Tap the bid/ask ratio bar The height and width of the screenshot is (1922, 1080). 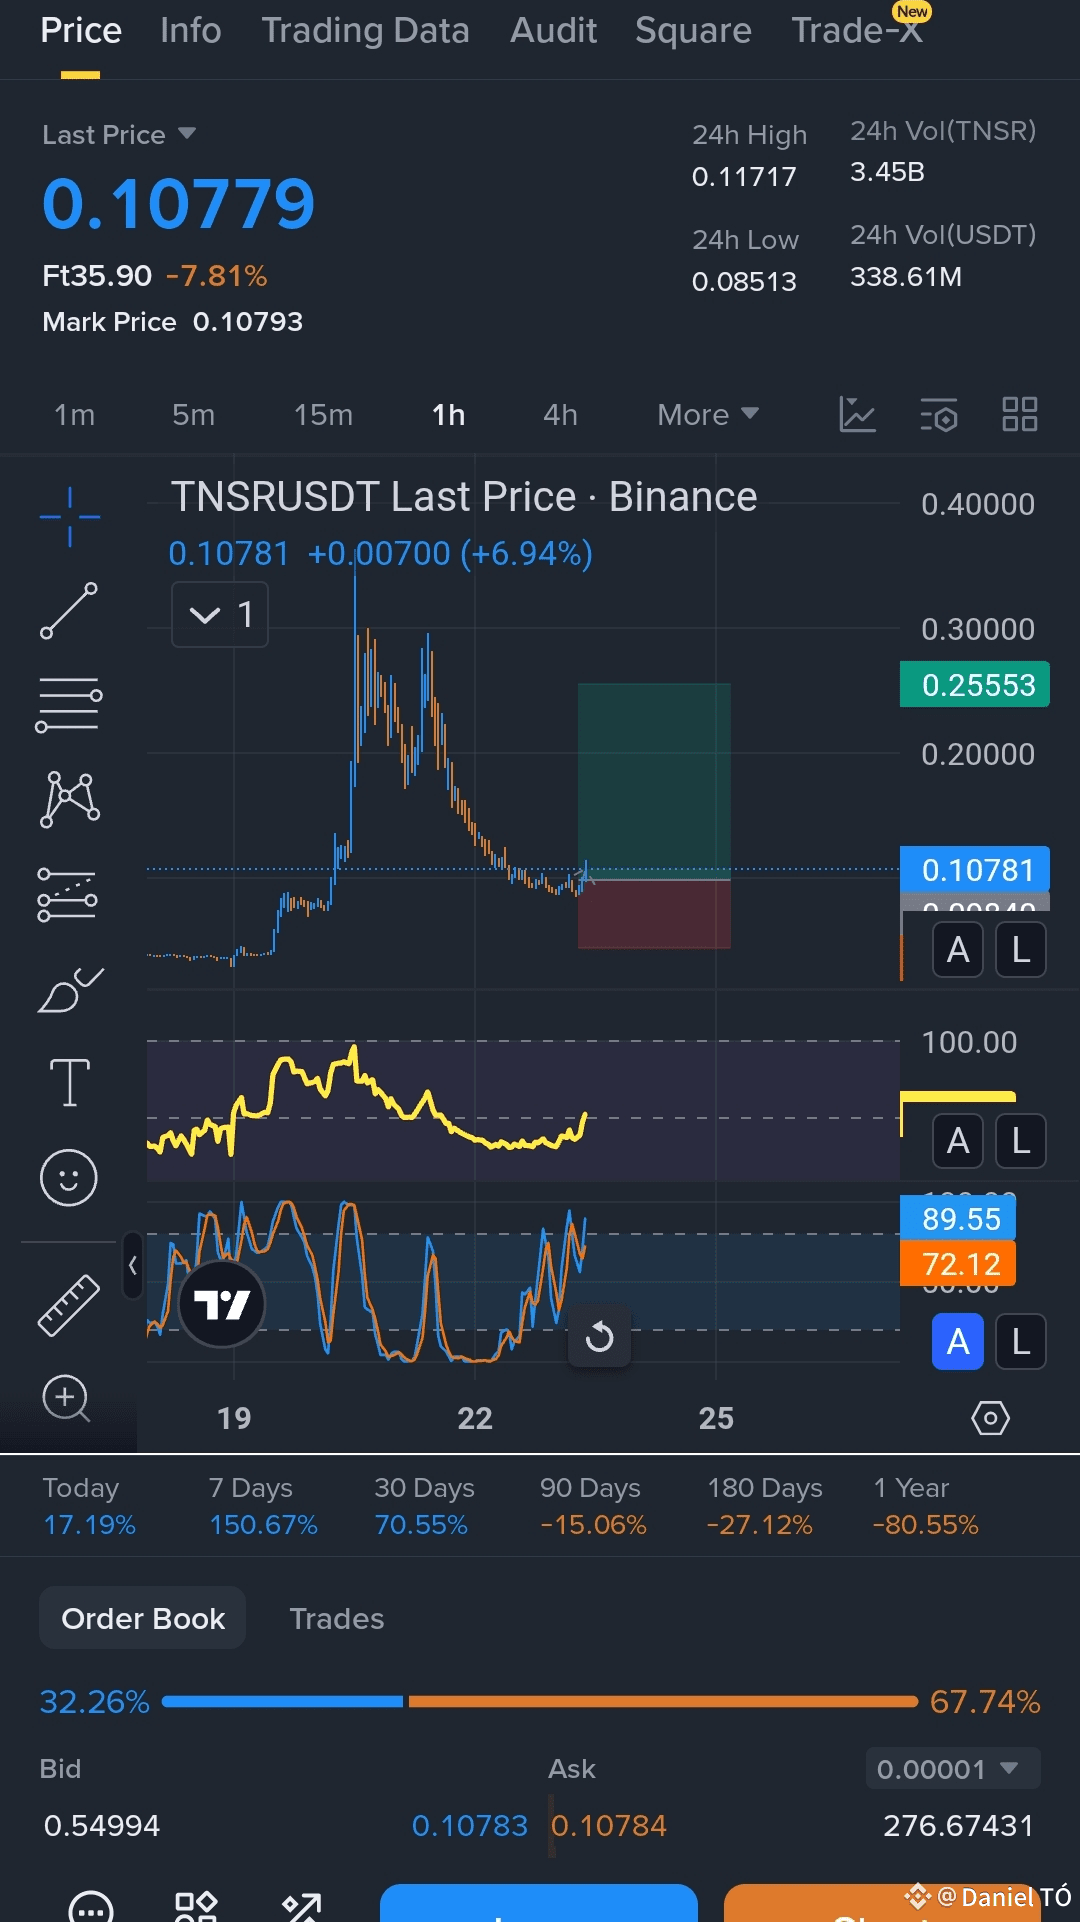click(540, 1701)
